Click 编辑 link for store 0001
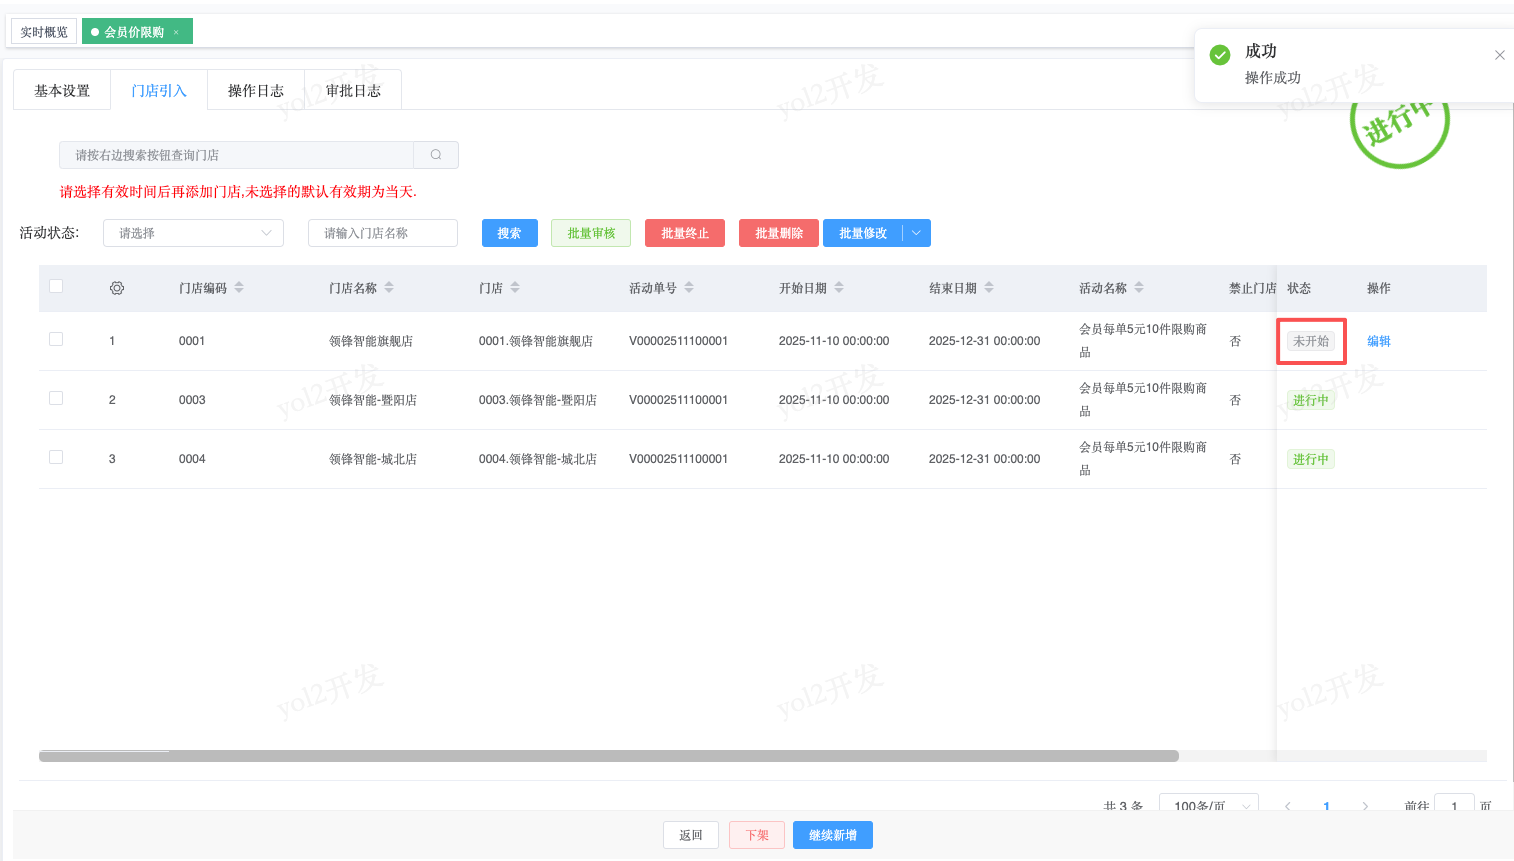The height and width of the screenshot is (861, 1514). coord(1378,341)
